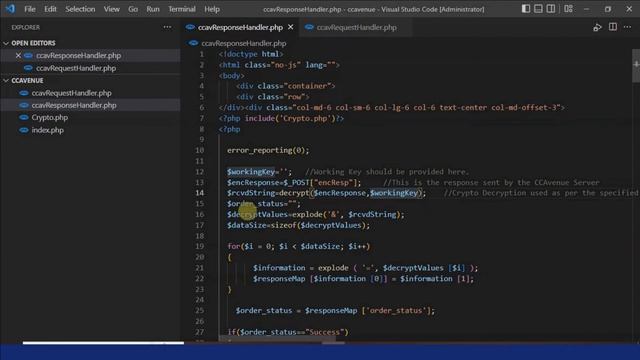The height and width of the screenshot is (360, 640).
Task: Click line number 19 in gutter
Action: (x=200, y=247)
